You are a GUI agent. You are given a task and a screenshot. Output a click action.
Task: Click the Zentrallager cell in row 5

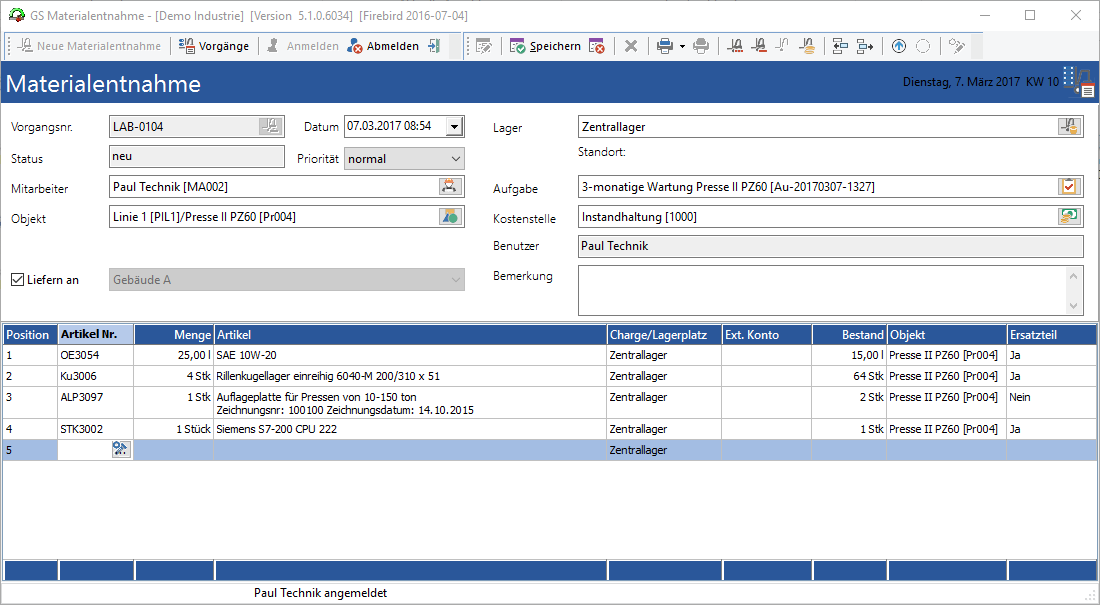[x=664, y=450]
